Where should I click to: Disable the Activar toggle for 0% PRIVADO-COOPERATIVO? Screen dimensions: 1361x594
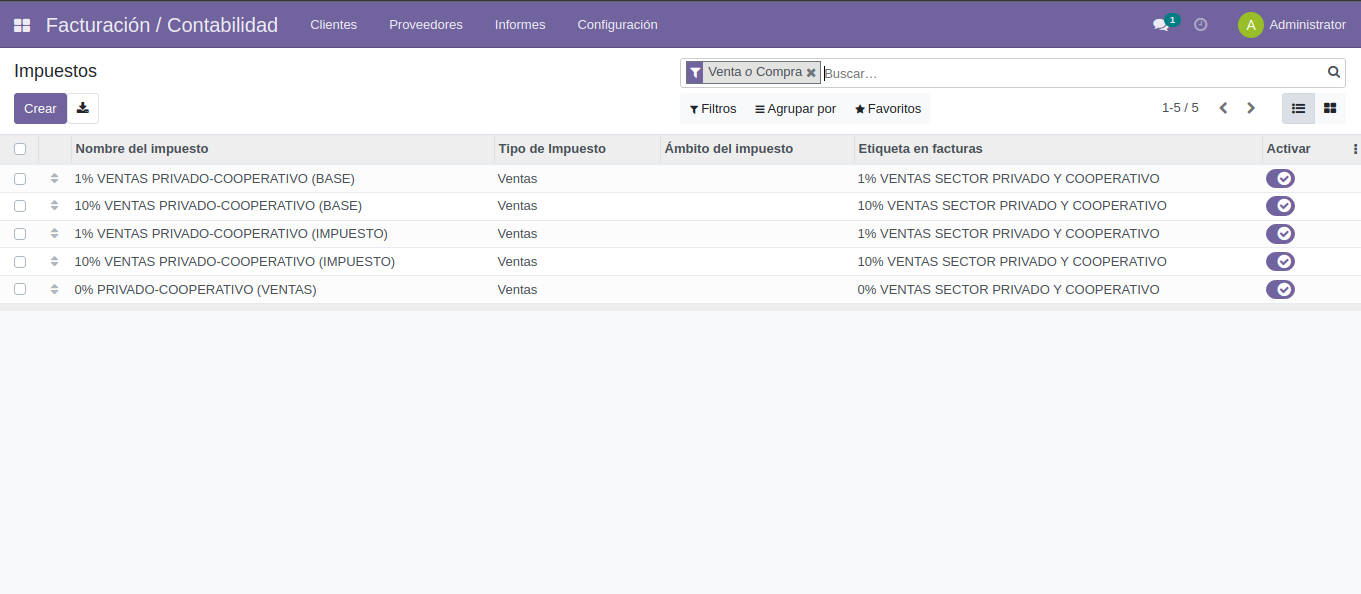point(1280,289)
